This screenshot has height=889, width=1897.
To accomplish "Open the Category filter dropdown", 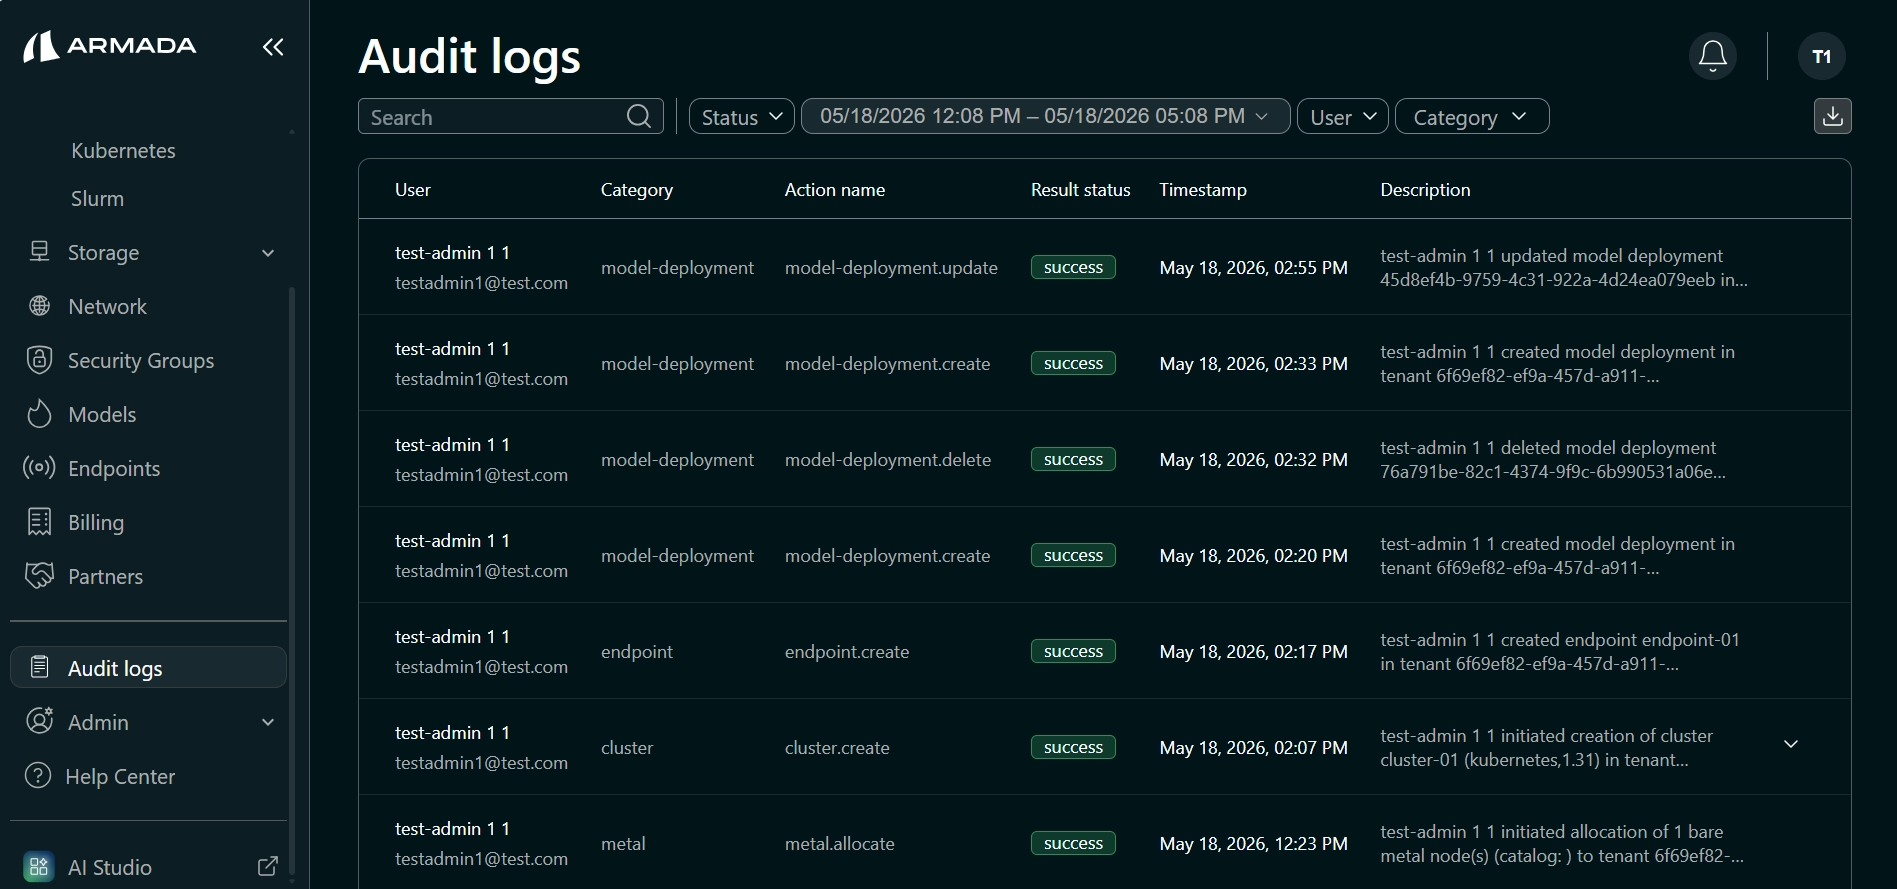I will [x=1471, y=116].
